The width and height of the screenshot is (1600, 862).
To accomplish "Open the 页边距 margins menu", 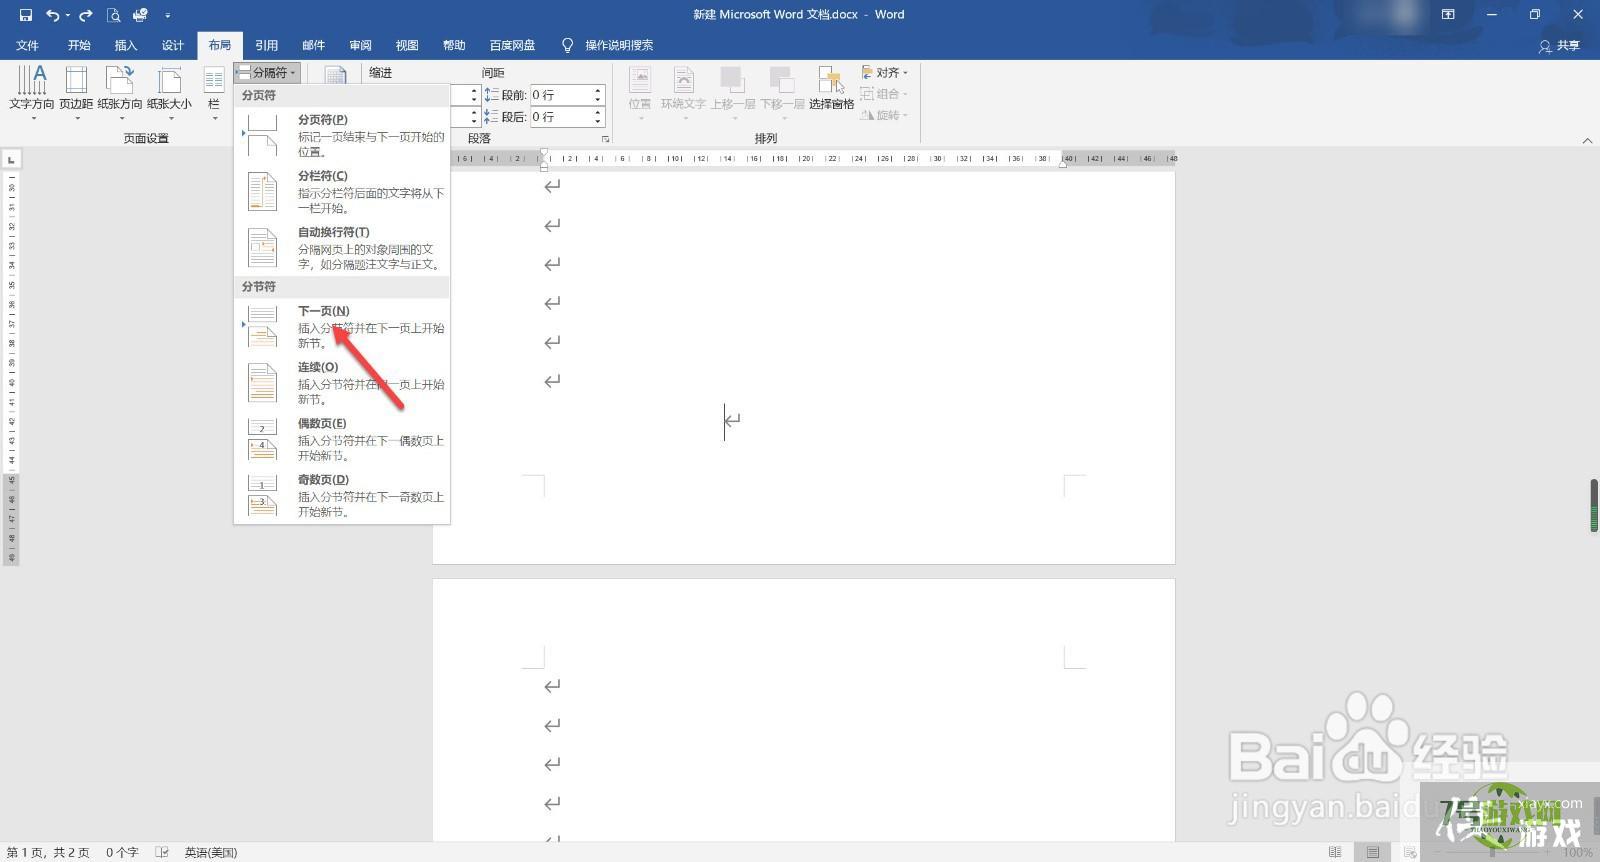I will click(x=76, y=93).
